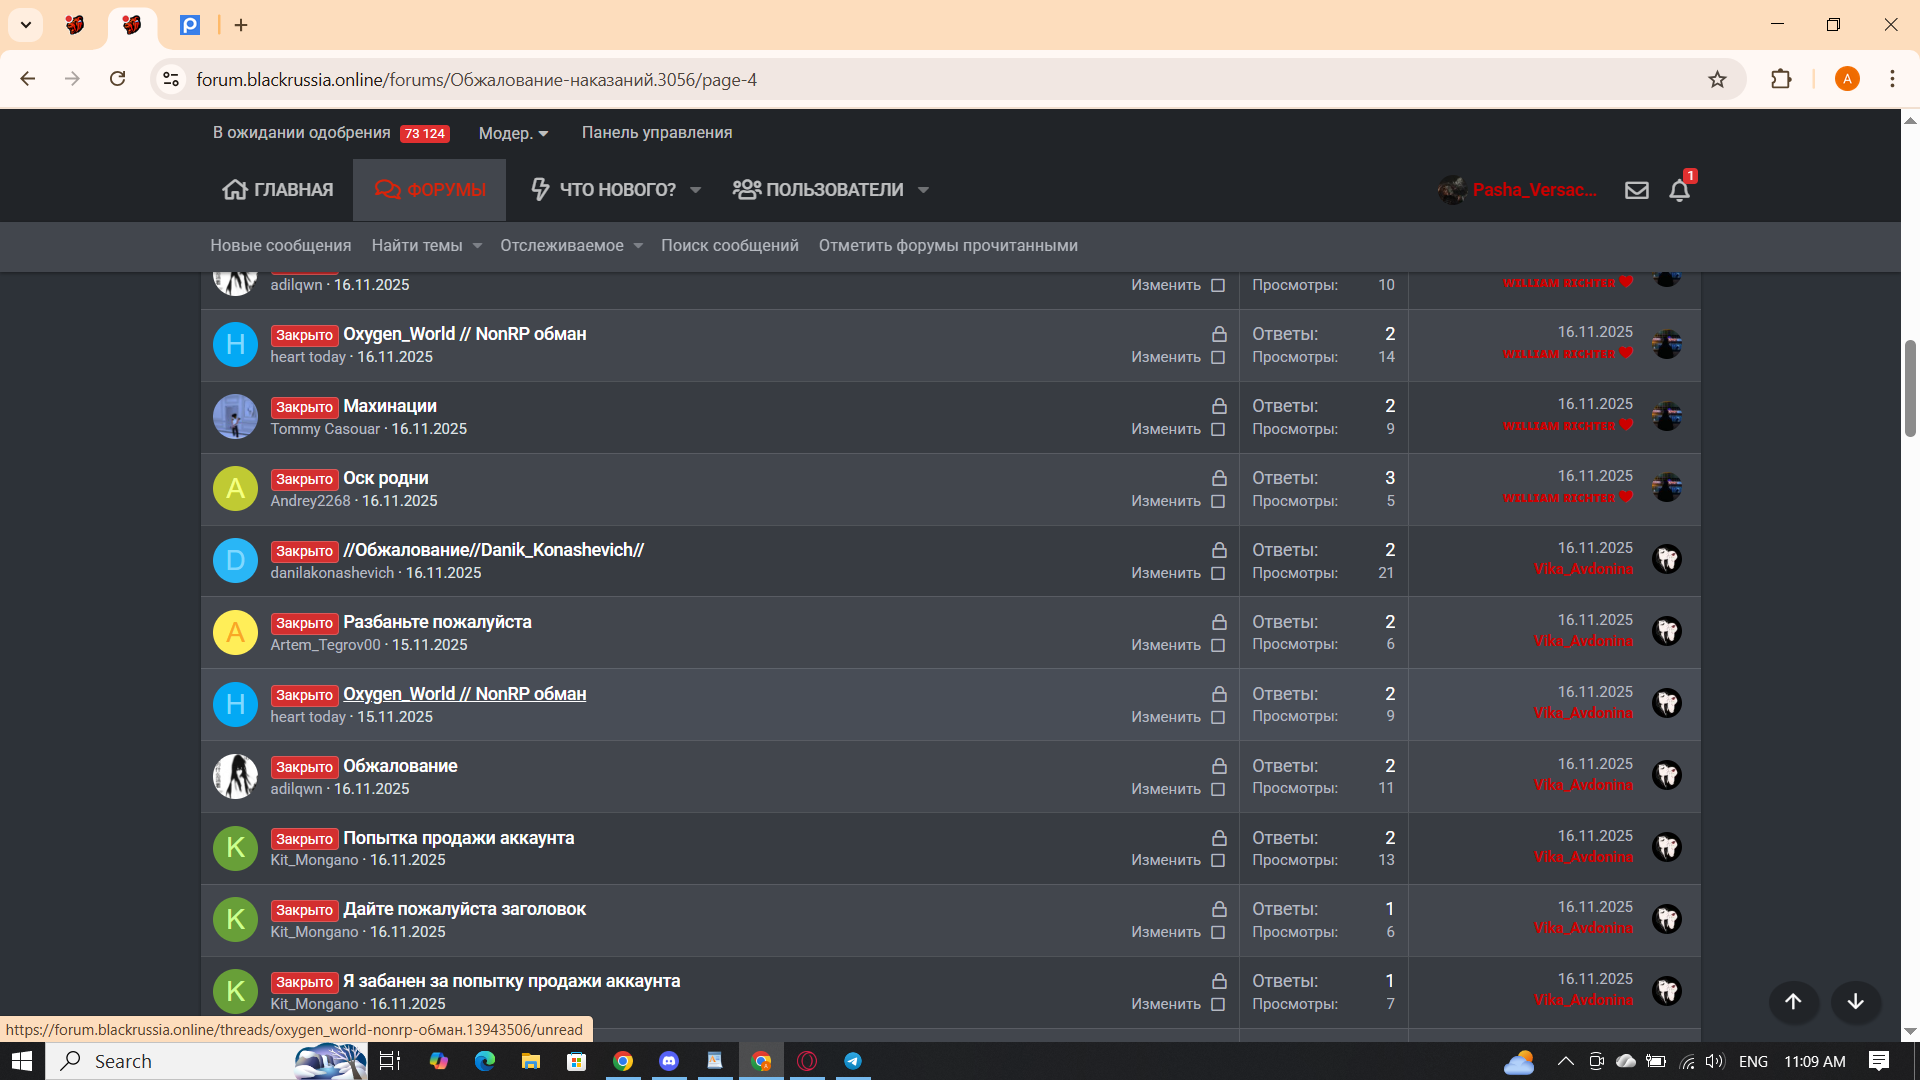Click the scroll-to-top arrow button

(x=1793, y=1001)
